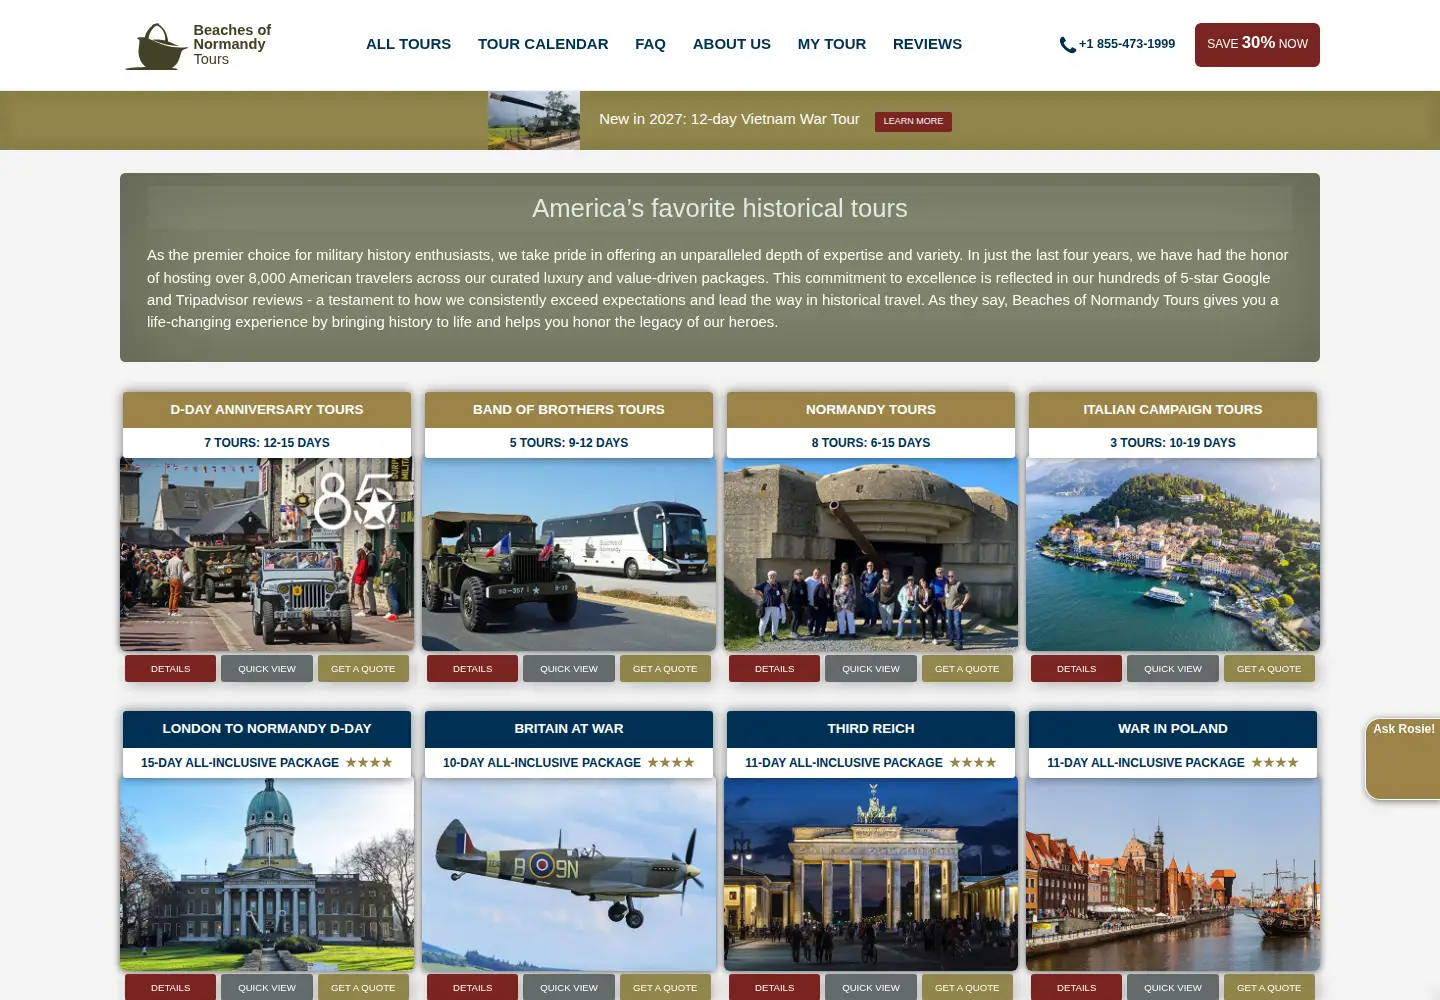Call the +1 855-473-1999 phone link
The image size is (1440, 1000).
point(1127,44)
